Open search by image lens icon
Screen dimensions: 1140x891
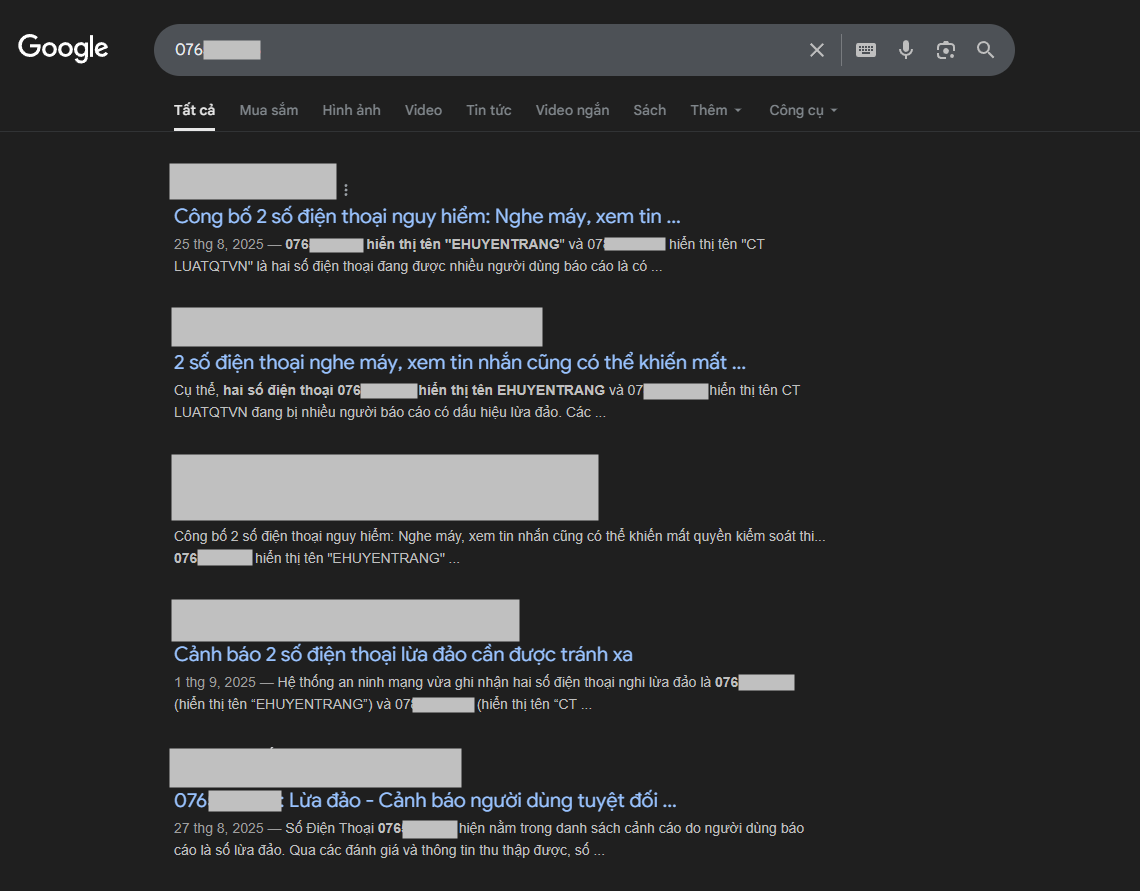point(946,50)
